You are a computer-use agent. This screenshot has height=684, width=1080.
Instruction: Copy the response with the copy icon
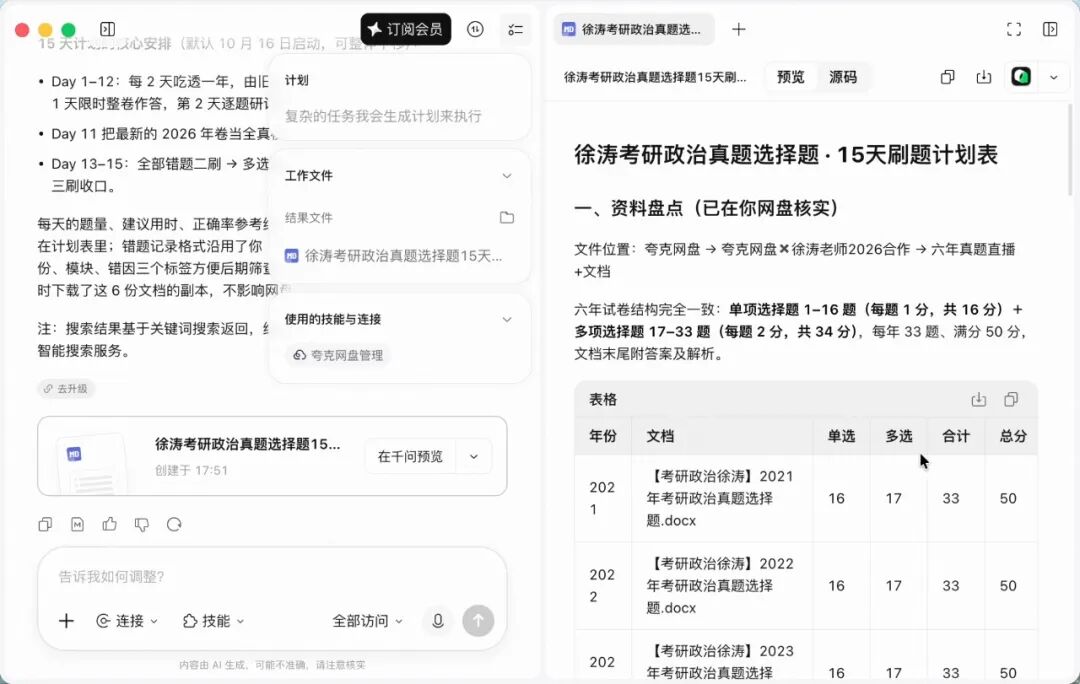(x=45, y=525)
